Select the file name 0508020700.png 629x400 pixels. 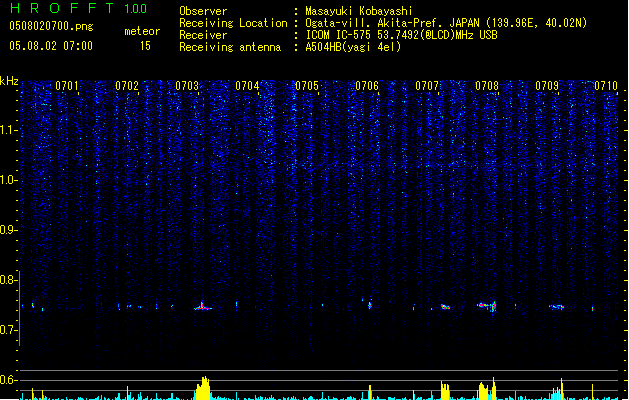[51, 26]
